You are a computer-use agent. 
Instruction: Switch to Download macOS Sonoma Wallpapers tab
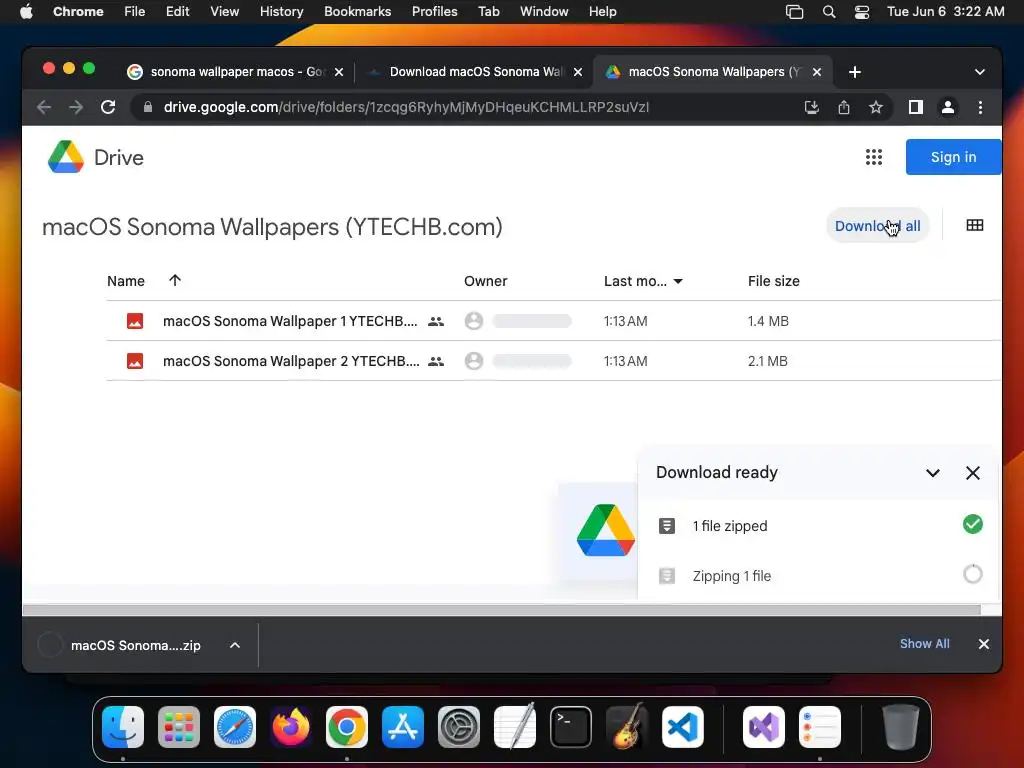[475, 72]
